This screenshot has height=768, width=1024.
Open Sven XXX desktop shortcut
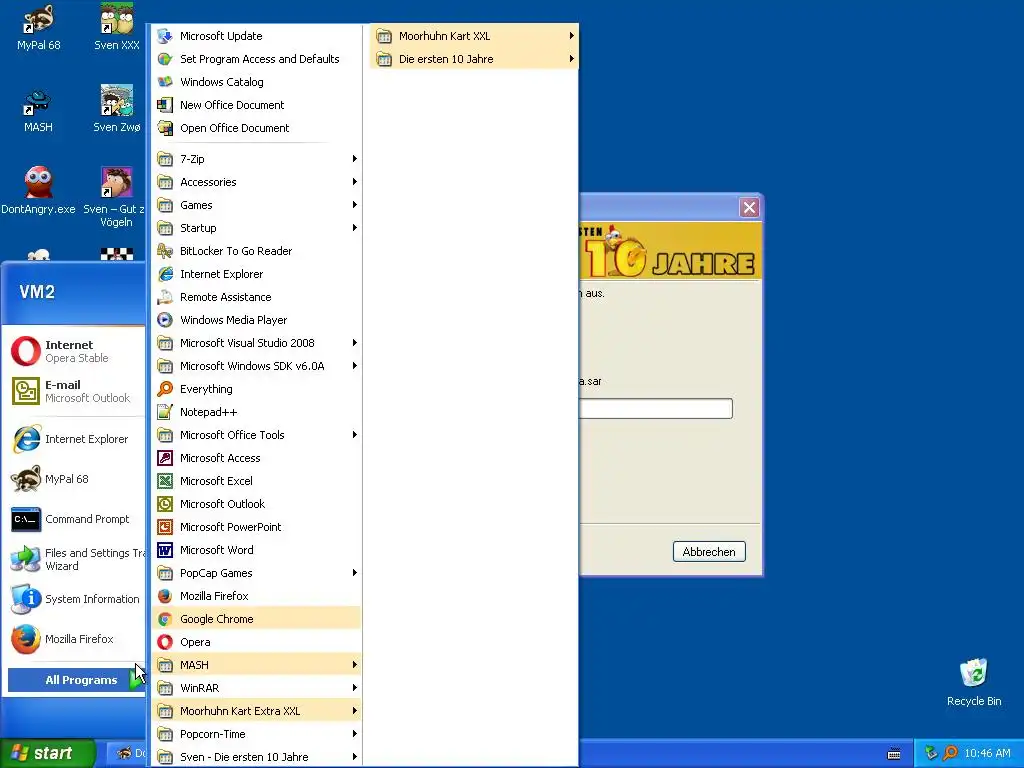pos(116,29)
